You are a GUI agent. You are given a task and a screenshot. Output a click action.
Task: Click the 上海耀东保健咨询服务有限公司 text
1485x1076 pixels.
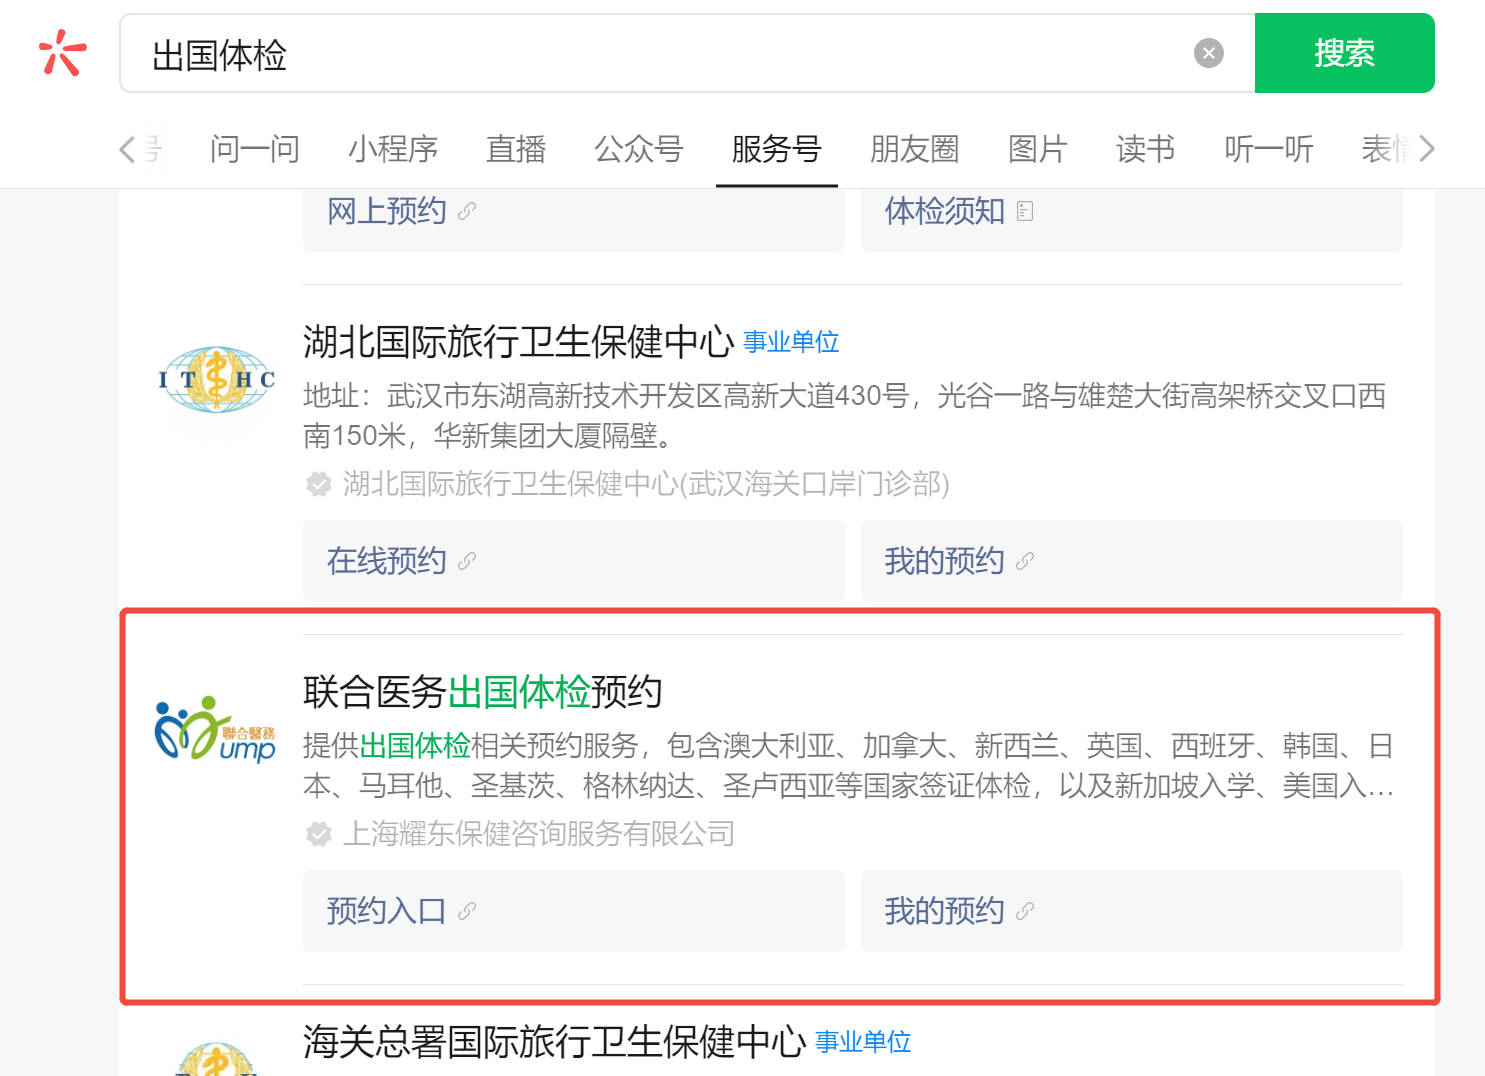point(539,834)
